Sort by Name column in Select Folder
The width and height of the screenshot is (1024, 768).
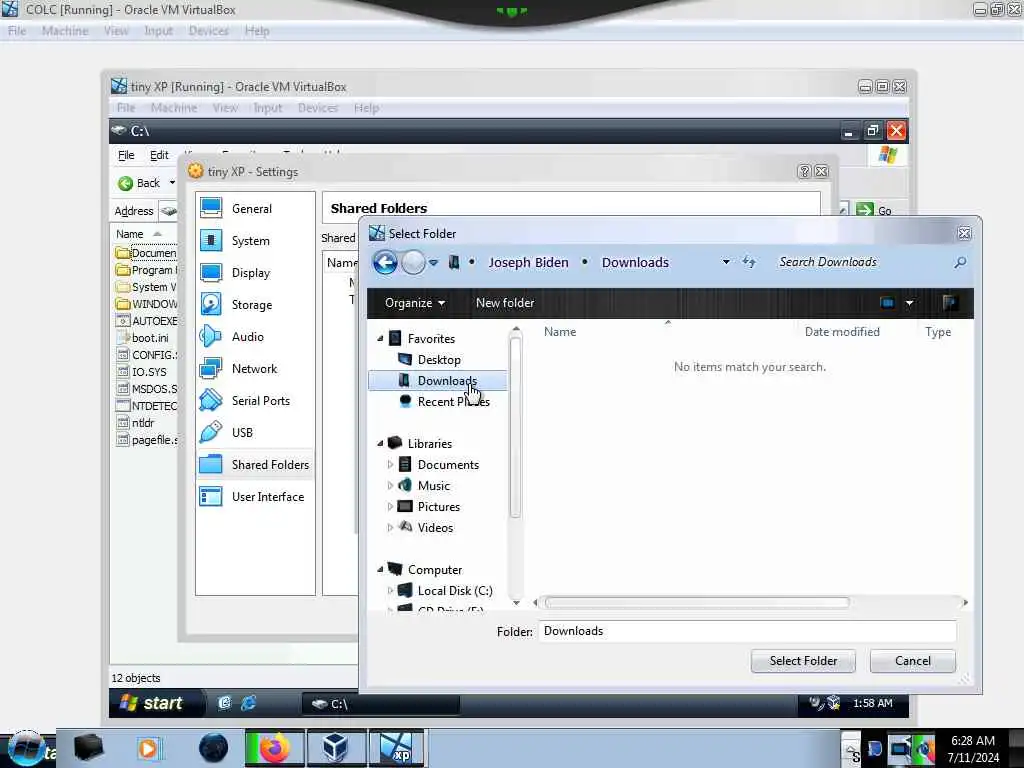(560, 332)
